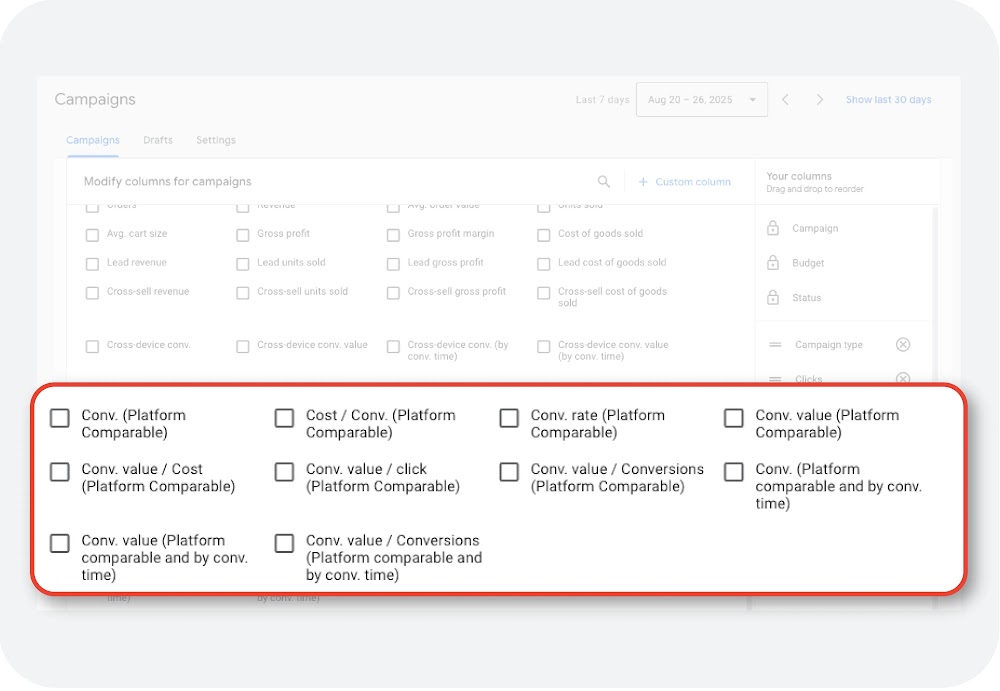The width and height of the screenshot is (1000, 691).
Task: Remove Campaign type using its X icon
Action: click(903, 344)
